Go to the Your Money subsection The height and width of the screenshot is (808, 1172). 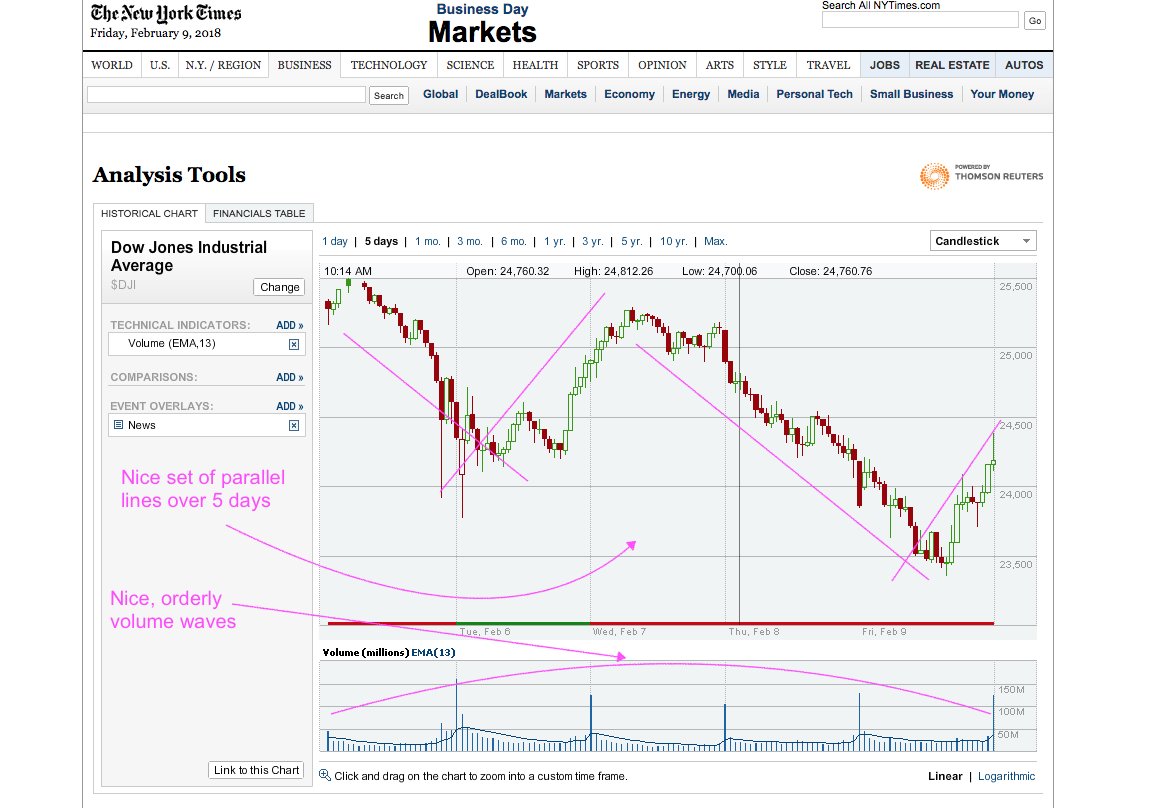[1002, 94]
